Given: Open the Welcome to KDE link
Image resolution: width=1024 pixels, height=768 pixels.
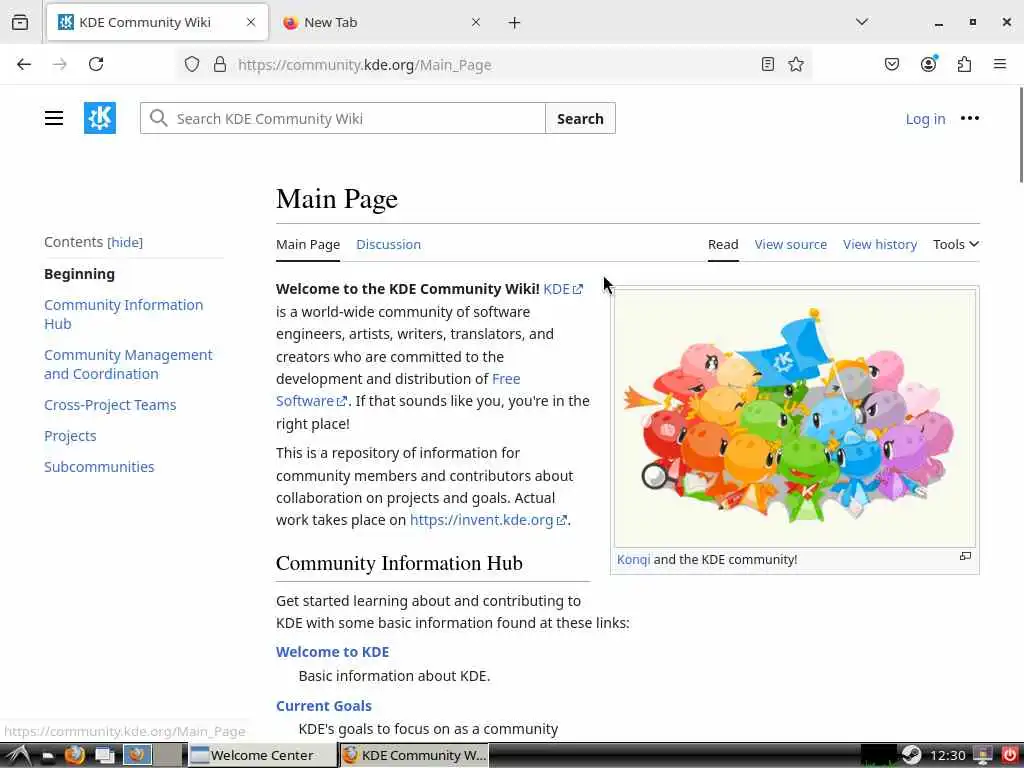Looking at the screenshot, I should click(332, 652).
